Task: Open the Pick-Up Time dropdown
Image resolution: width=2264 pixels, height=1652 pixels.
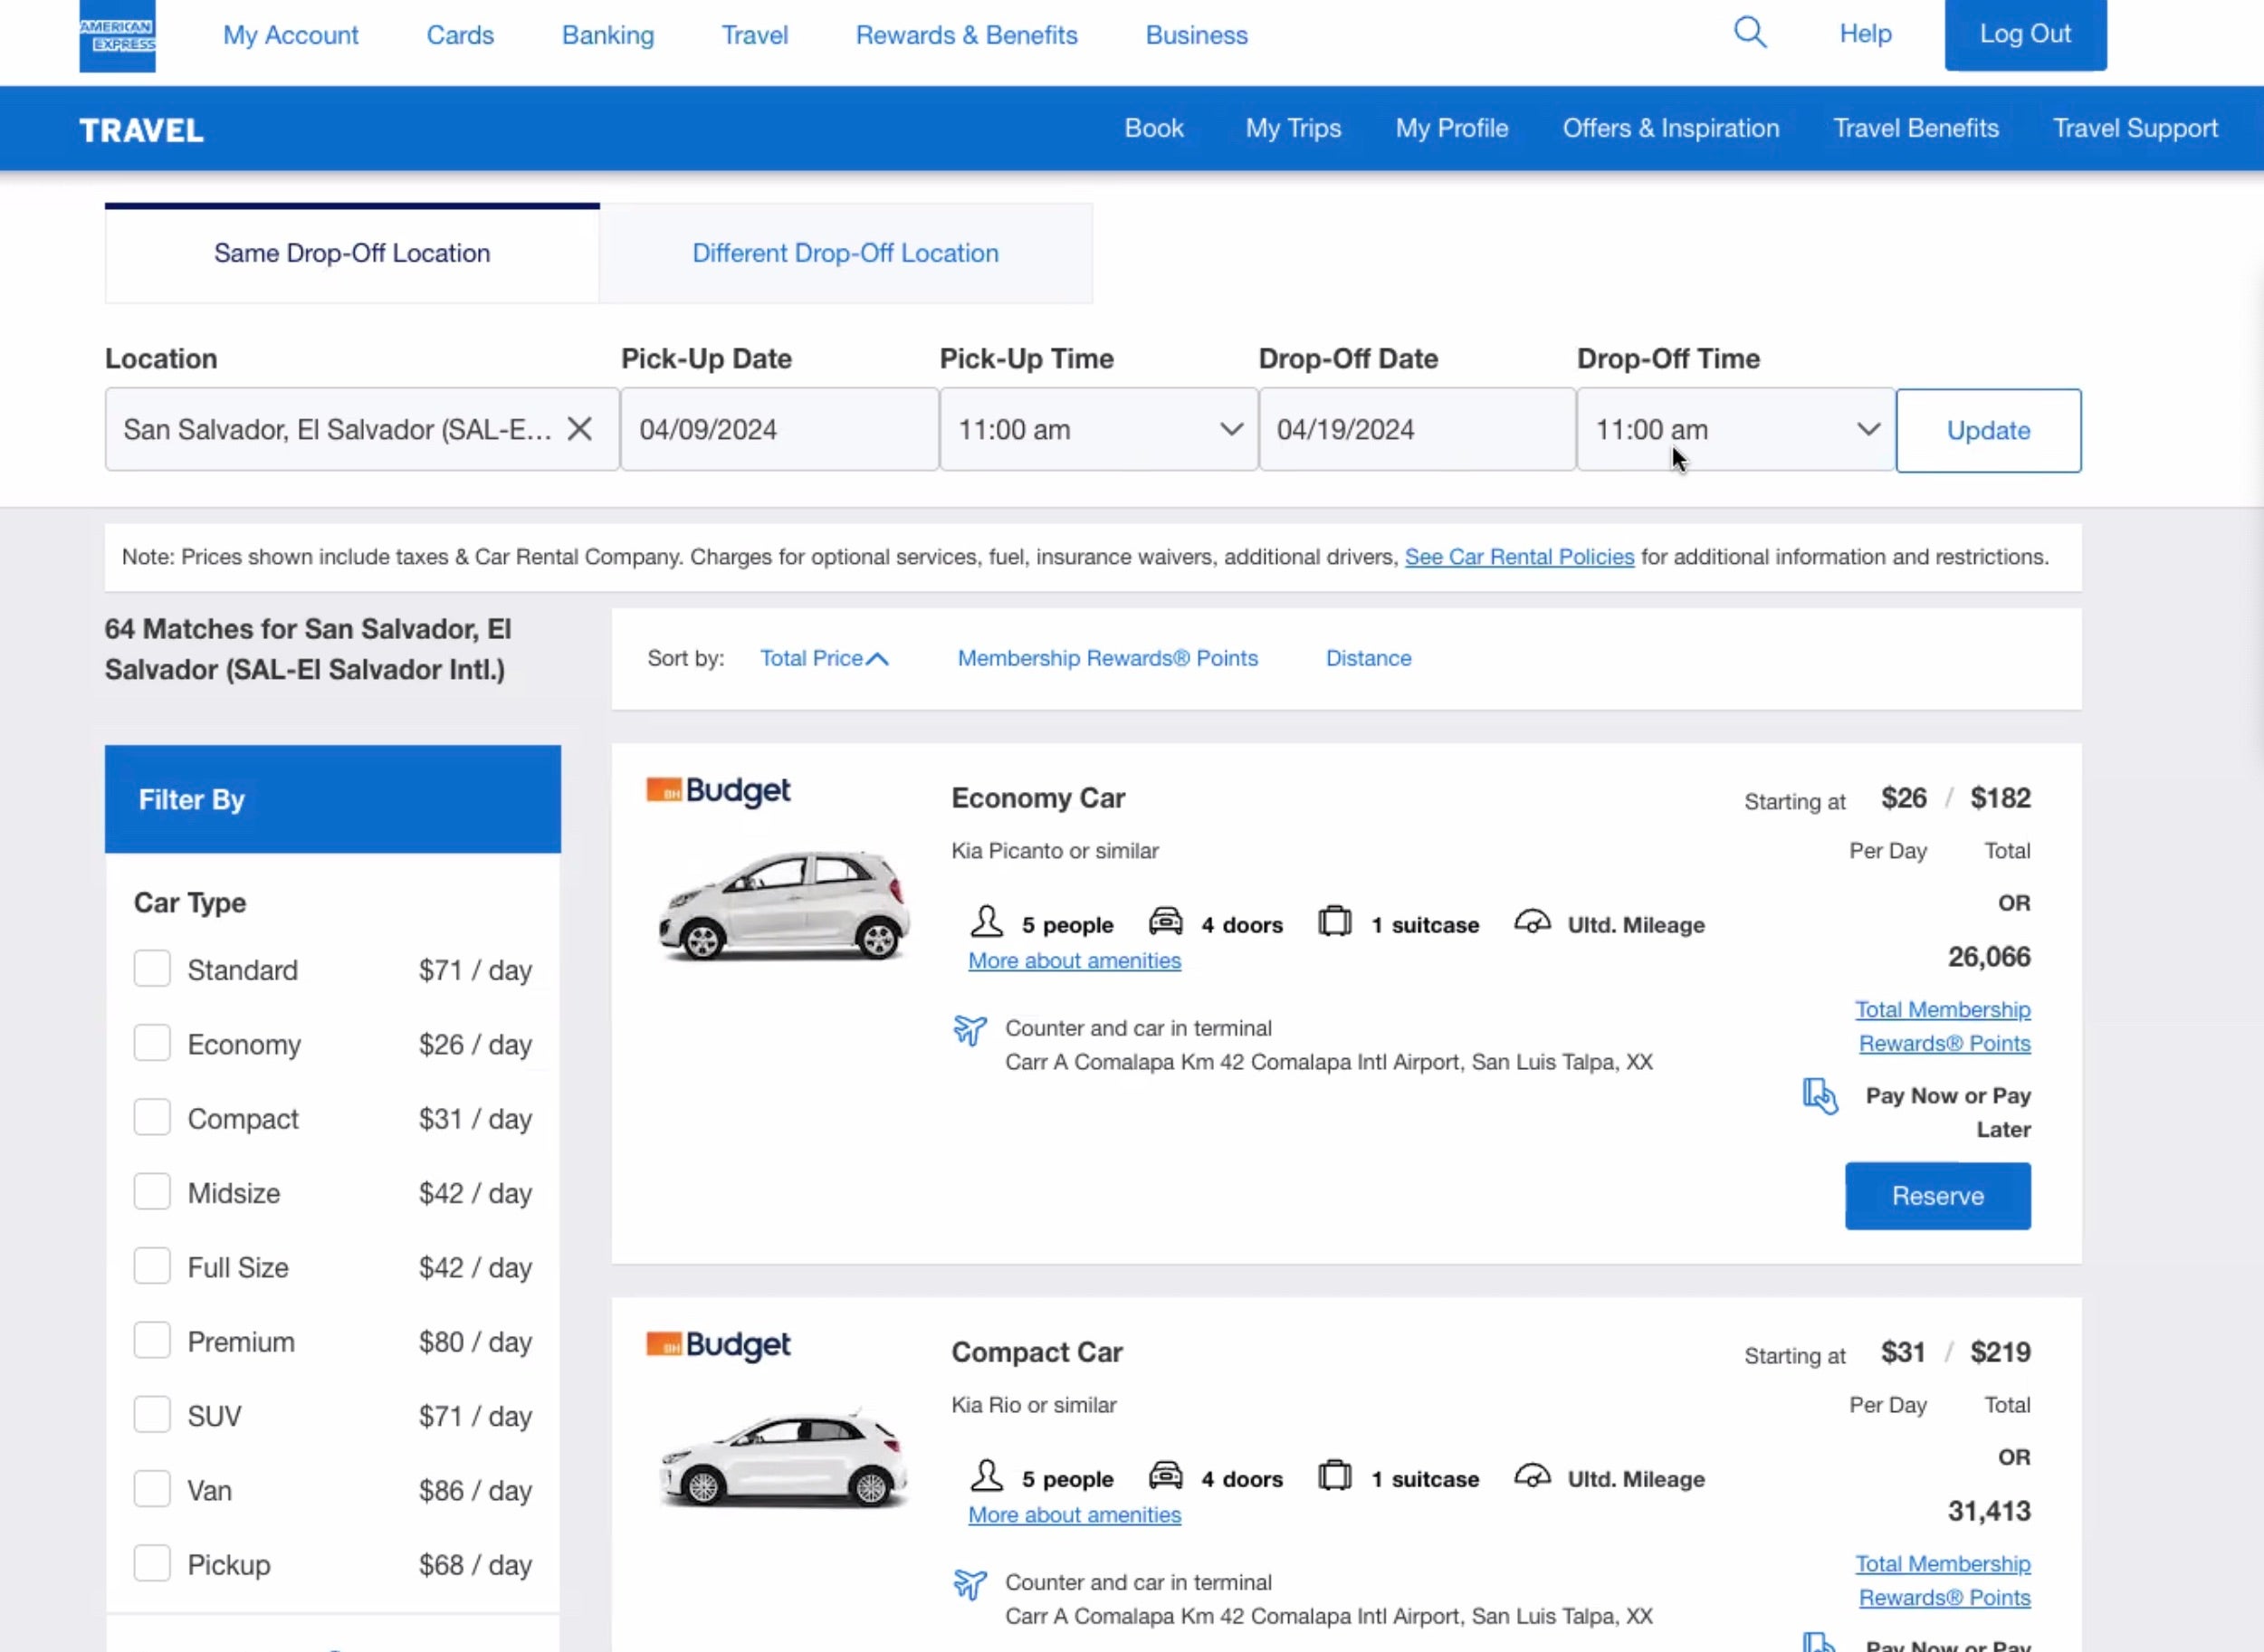Action: [1098, 430]
